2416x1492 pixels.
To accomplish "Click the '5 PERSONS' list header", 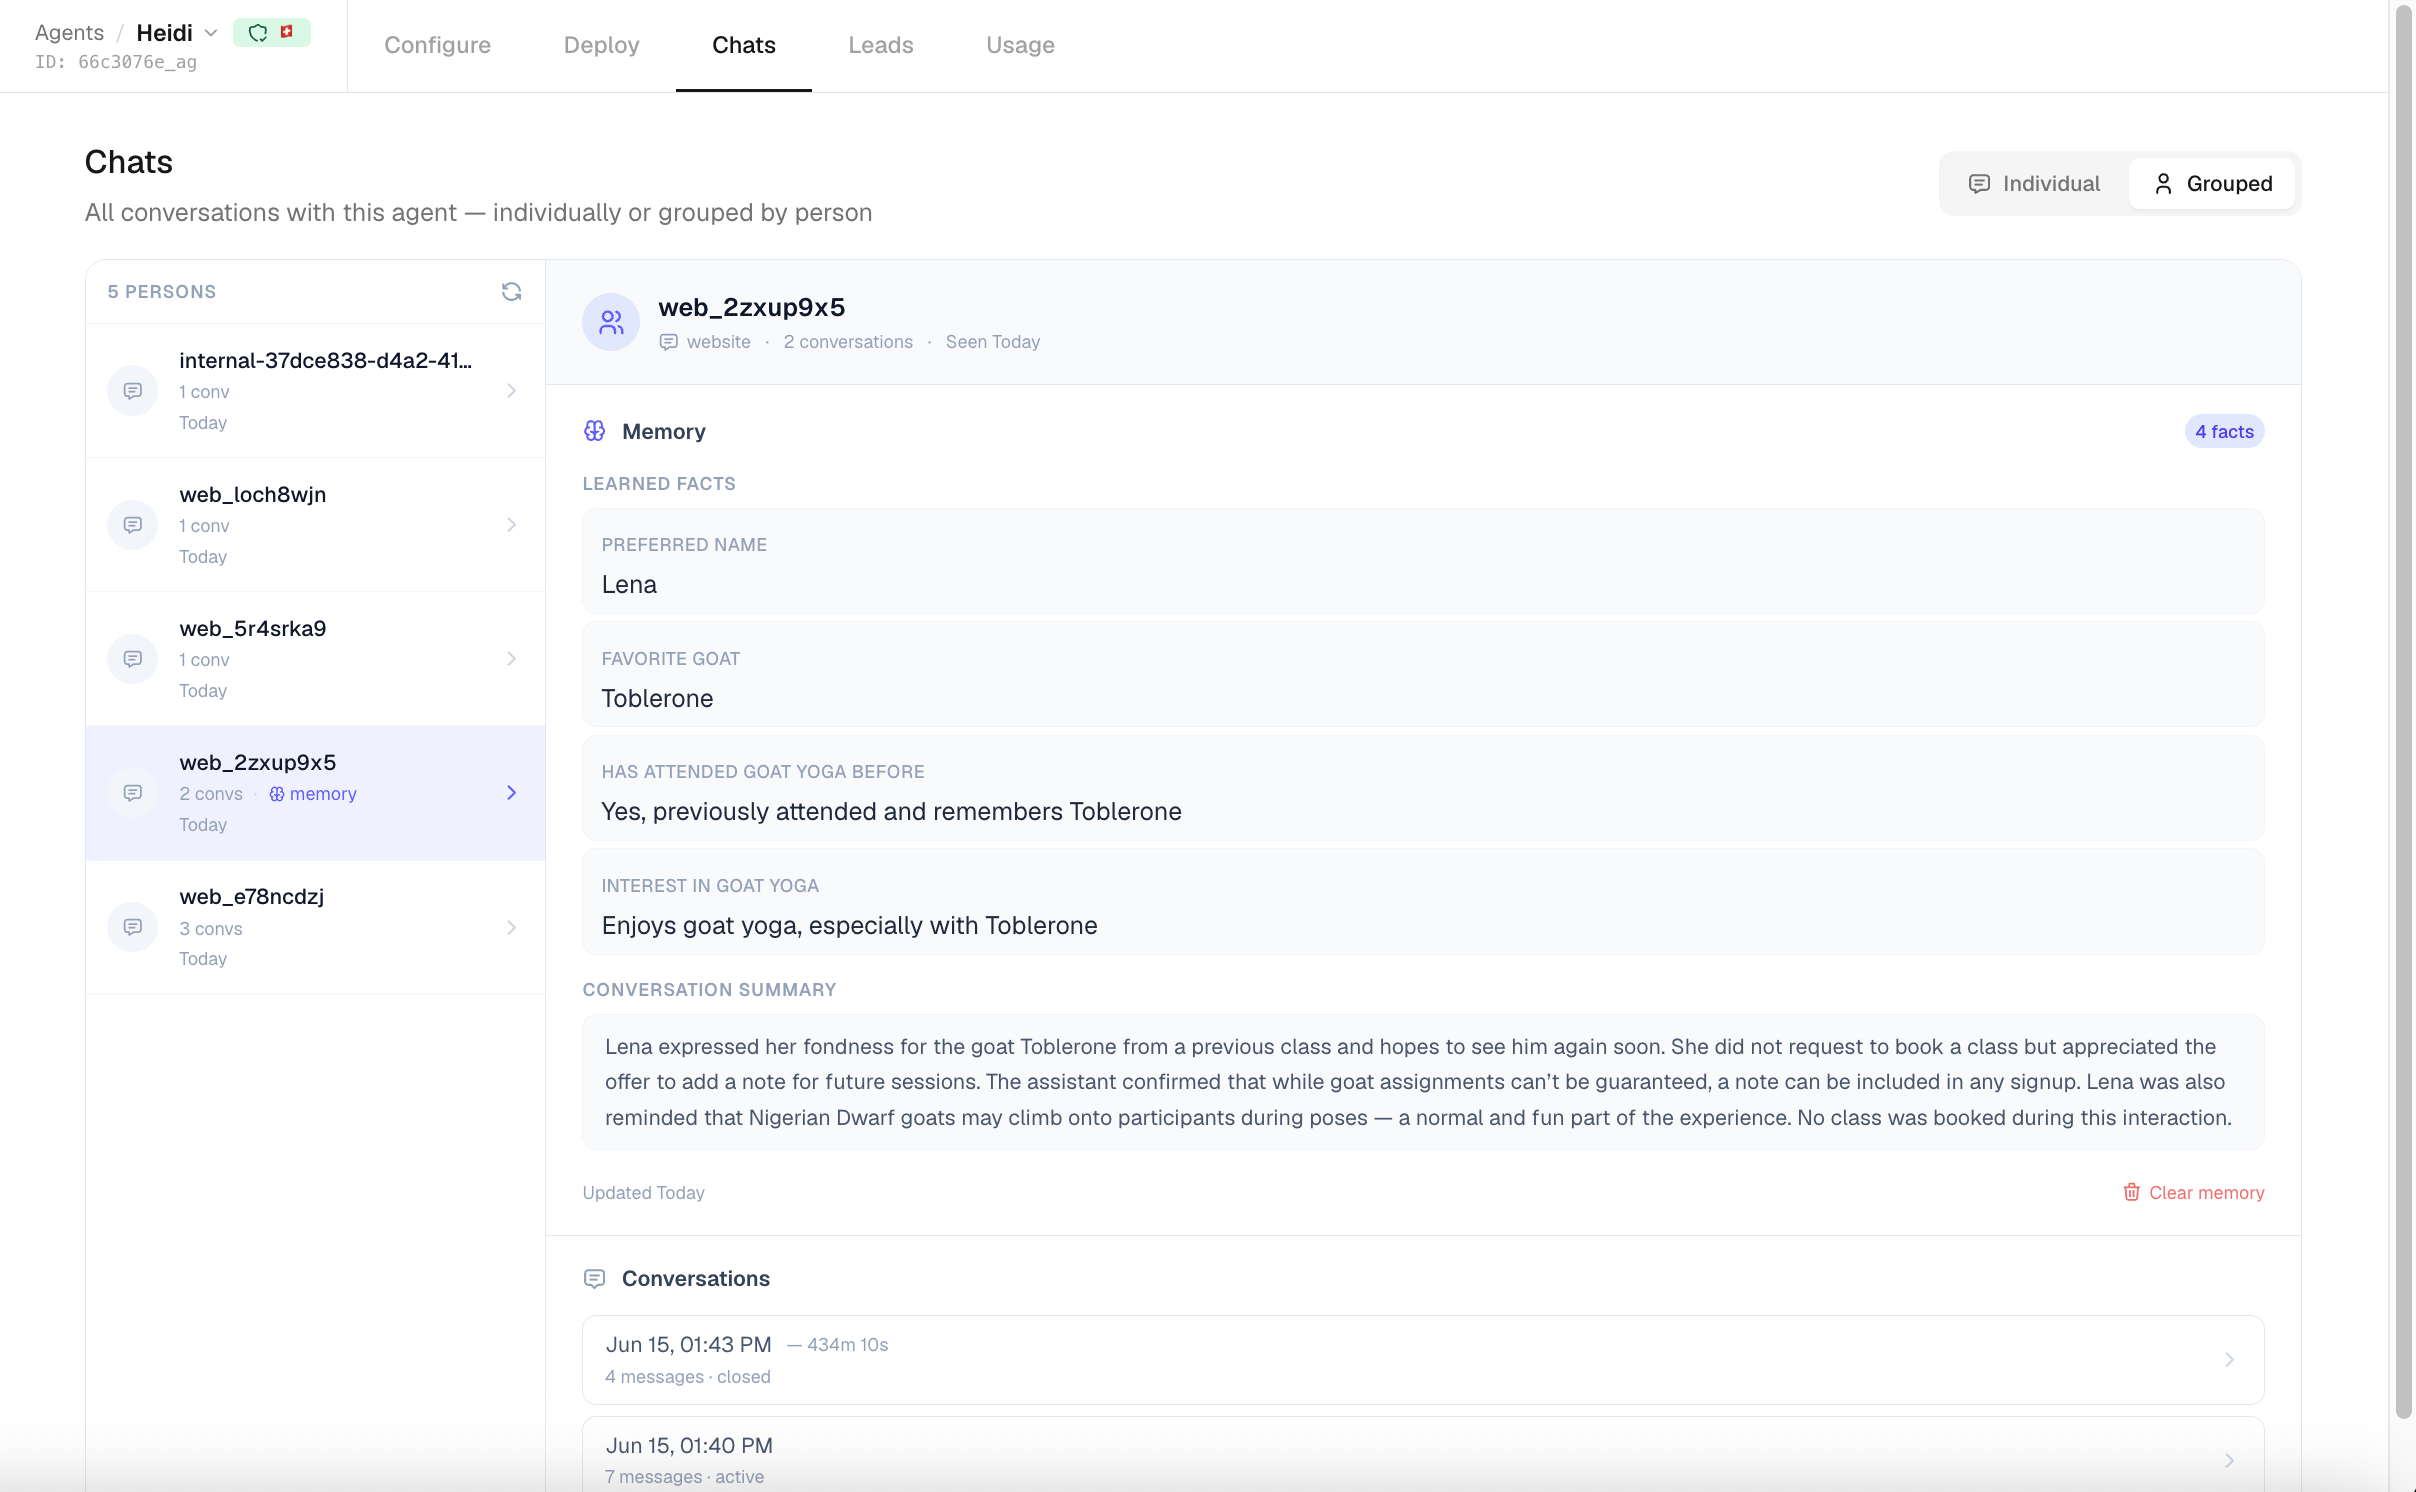I will tap(162, 291).
